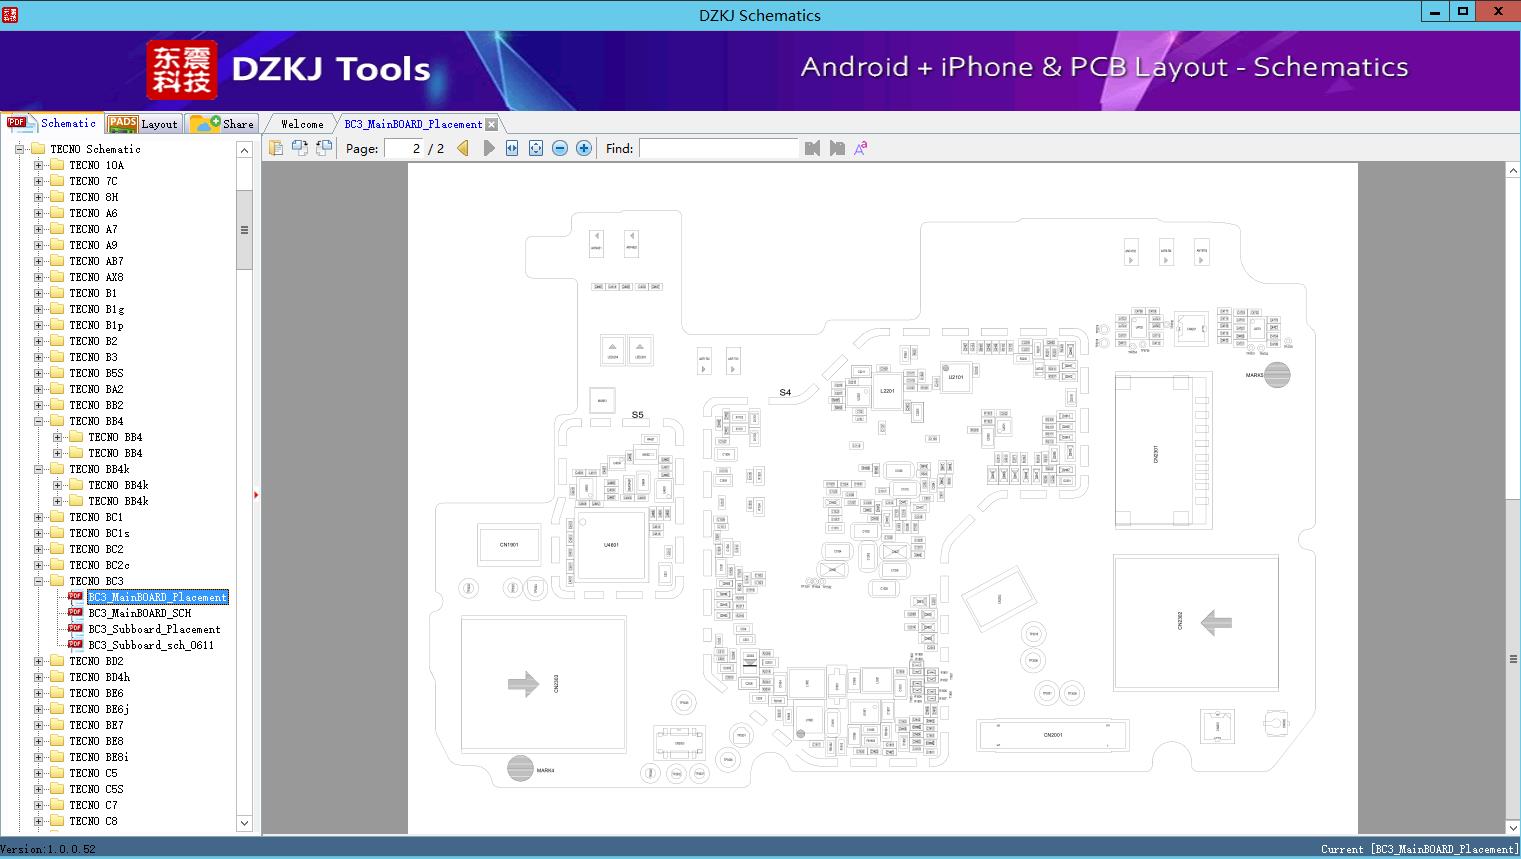
Task: Fit the page to width
Action: click(x=512, y=148)
